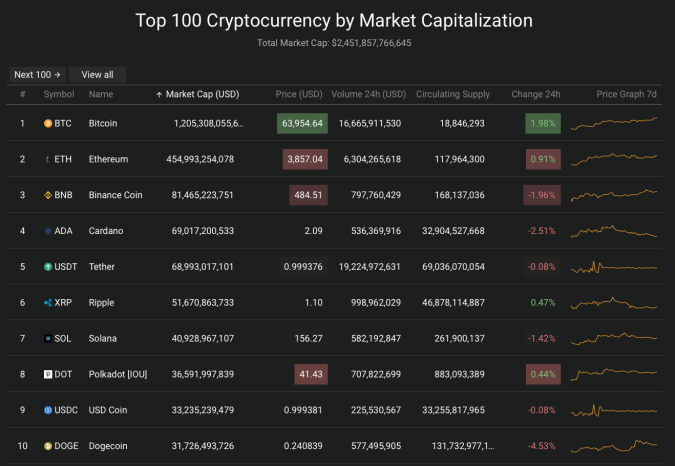Open Tether 7-day price graph
675x466 pixels.
tap(614, 267)
